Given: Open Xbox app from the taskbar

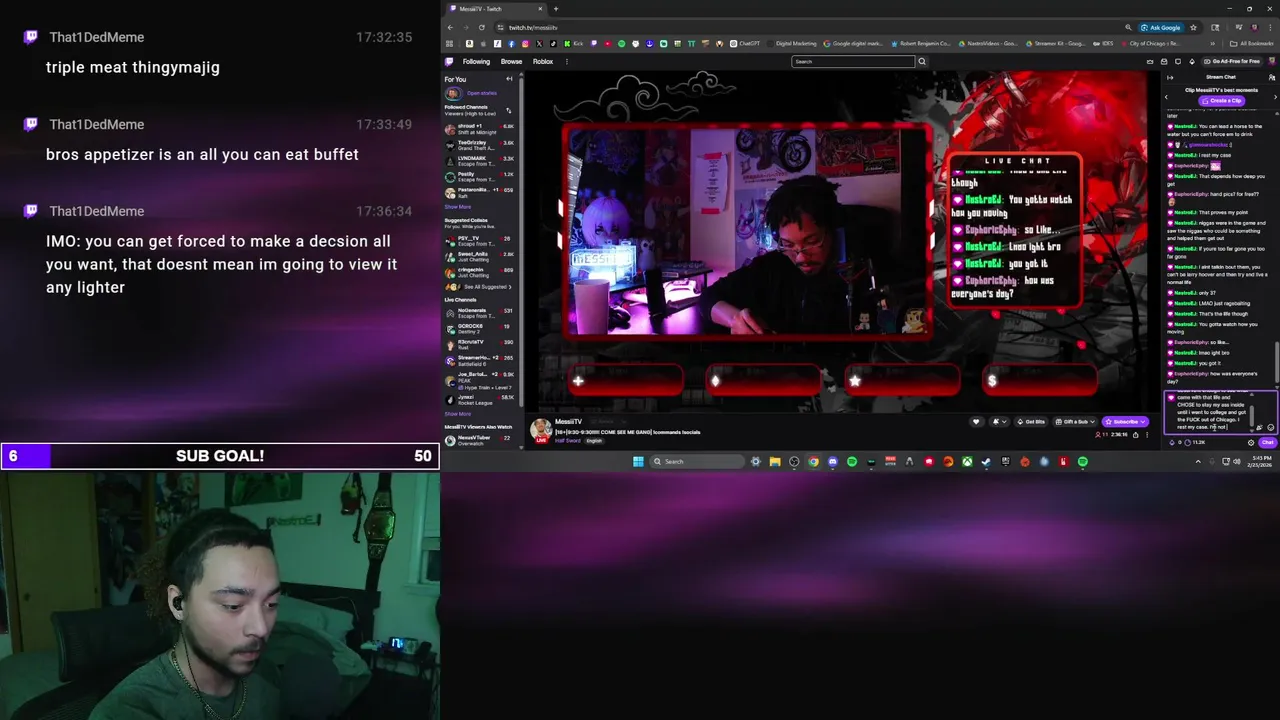Looking at the screenshot, I should tap(967, 462).
